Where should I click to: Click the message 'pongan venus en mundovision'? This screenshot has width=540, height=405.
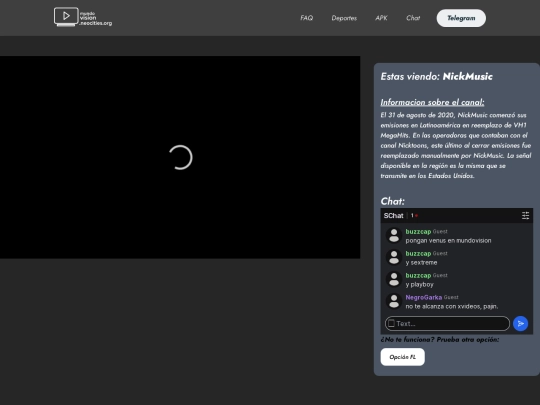tap(448, 240)
